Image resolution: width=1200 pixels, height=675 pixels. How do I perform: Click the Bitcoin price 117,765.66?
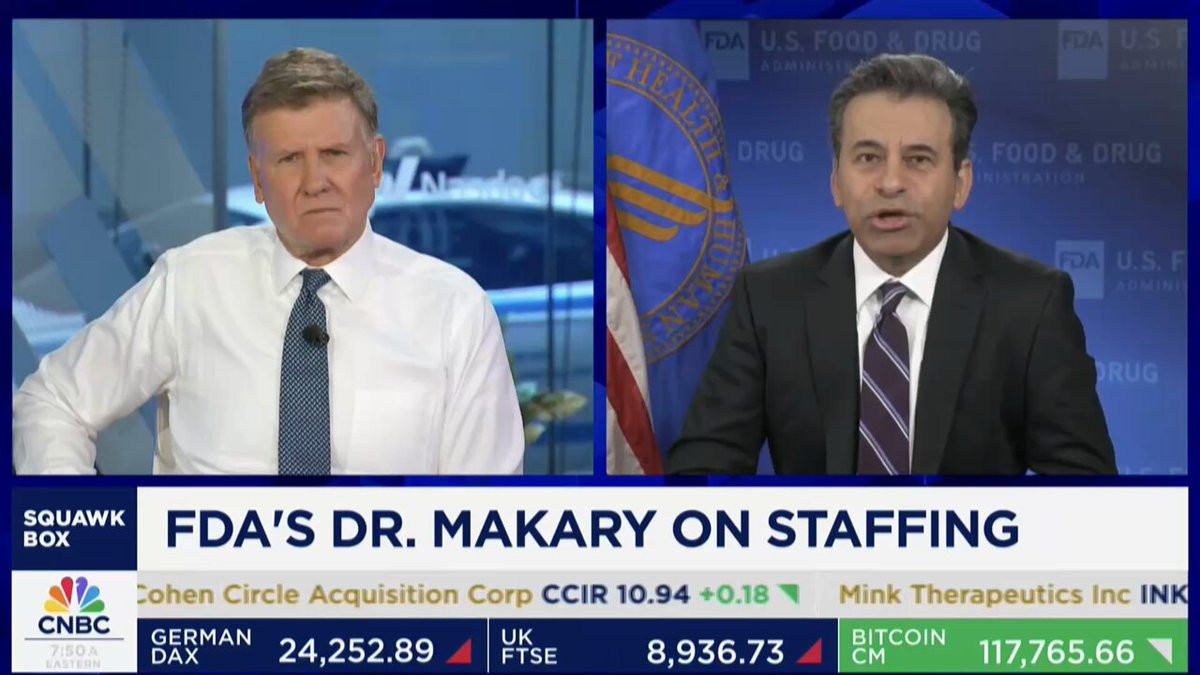point(1056,652)
